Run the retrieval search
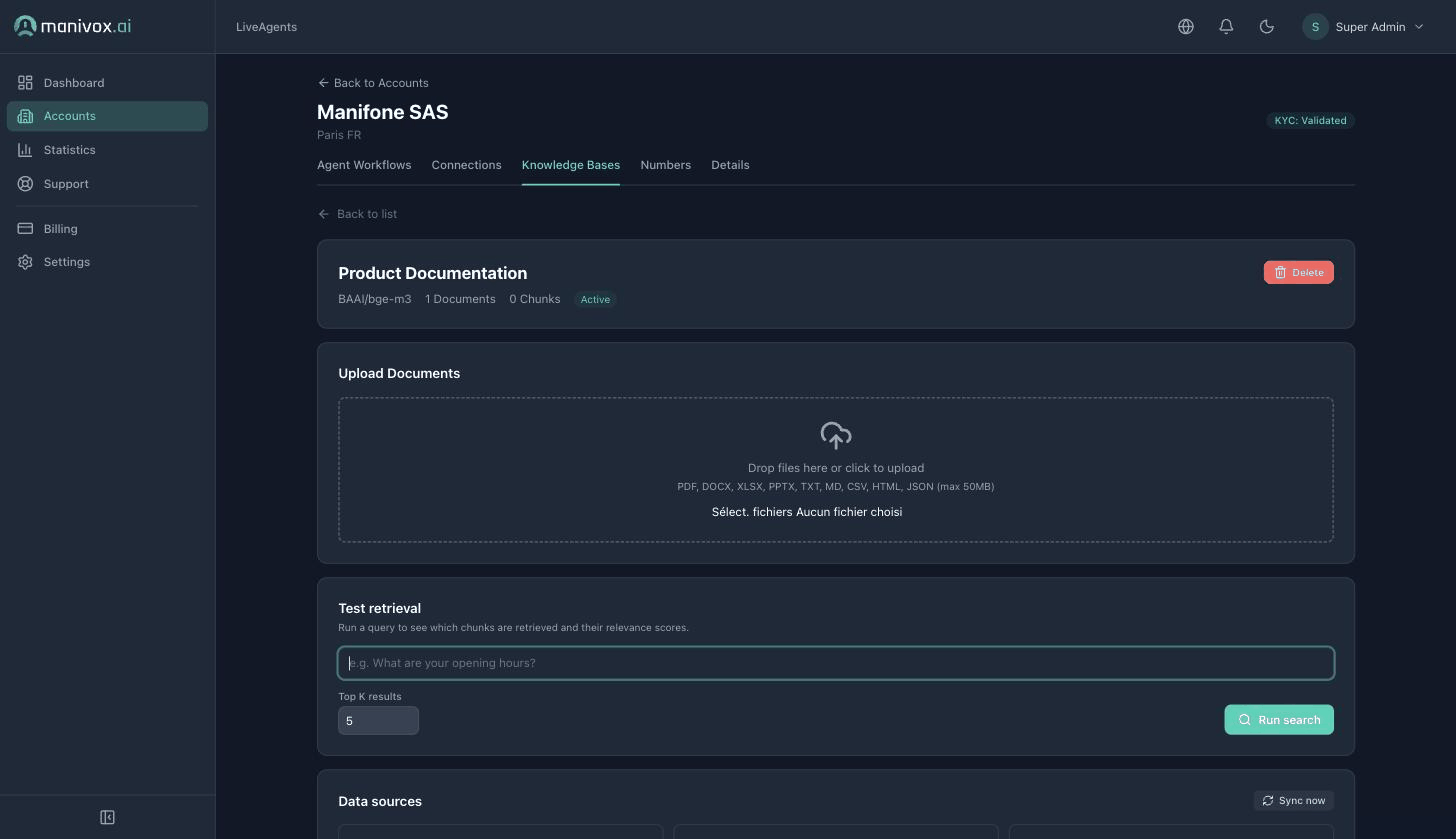This screenshot has height=839, width=1456. pos(1279,720)
